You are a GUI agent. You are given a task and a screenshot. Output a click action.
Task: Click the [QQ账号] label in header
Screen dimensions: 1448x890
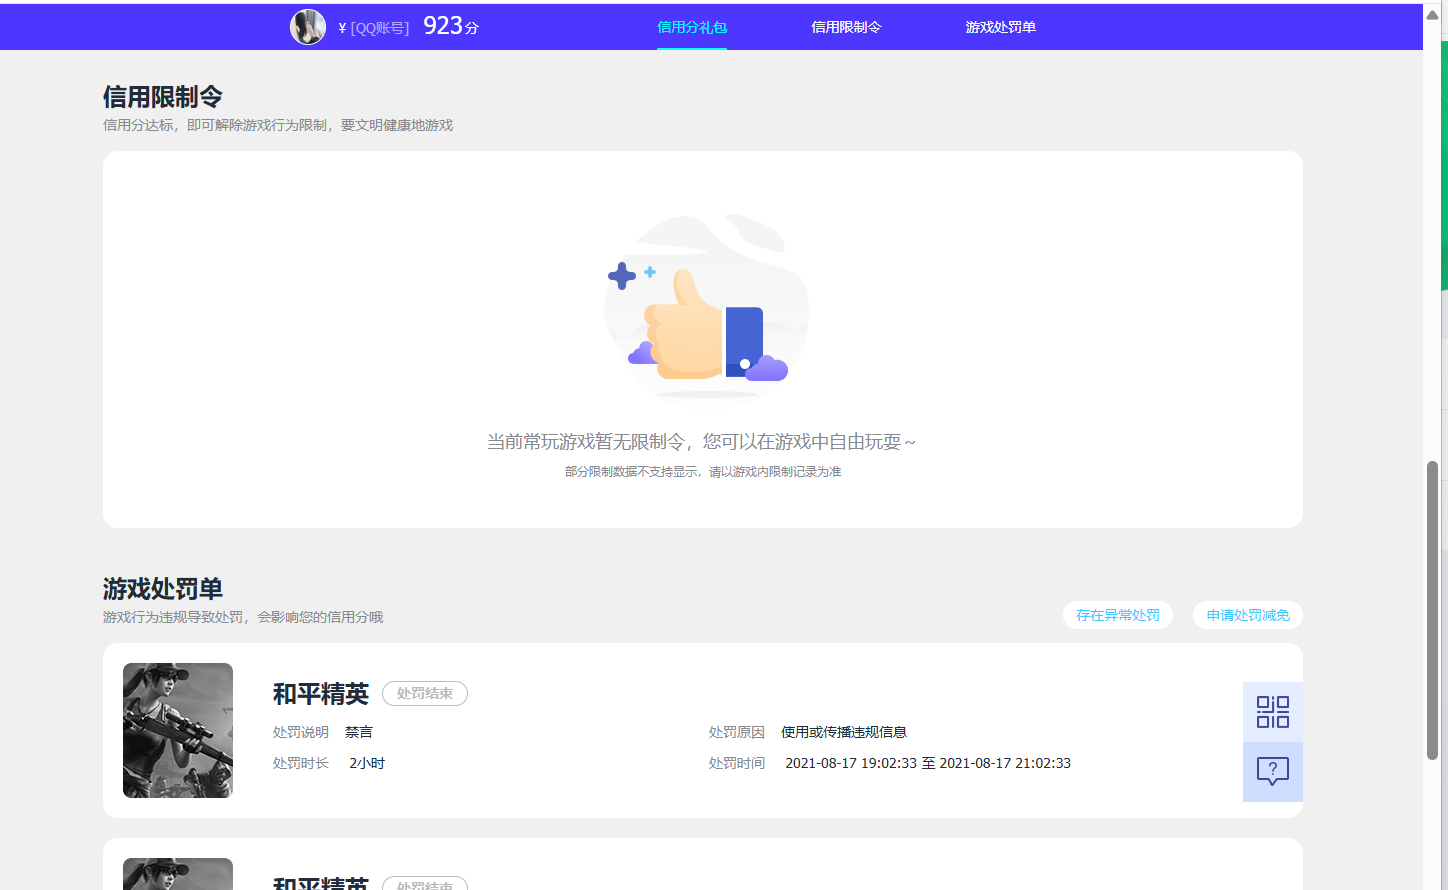click(380, 28)
